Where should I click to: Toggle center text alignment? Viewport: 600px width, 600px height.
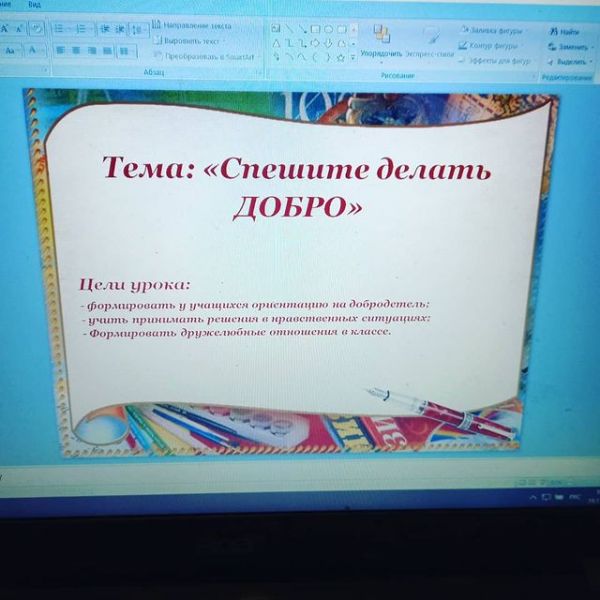[75, 49]
